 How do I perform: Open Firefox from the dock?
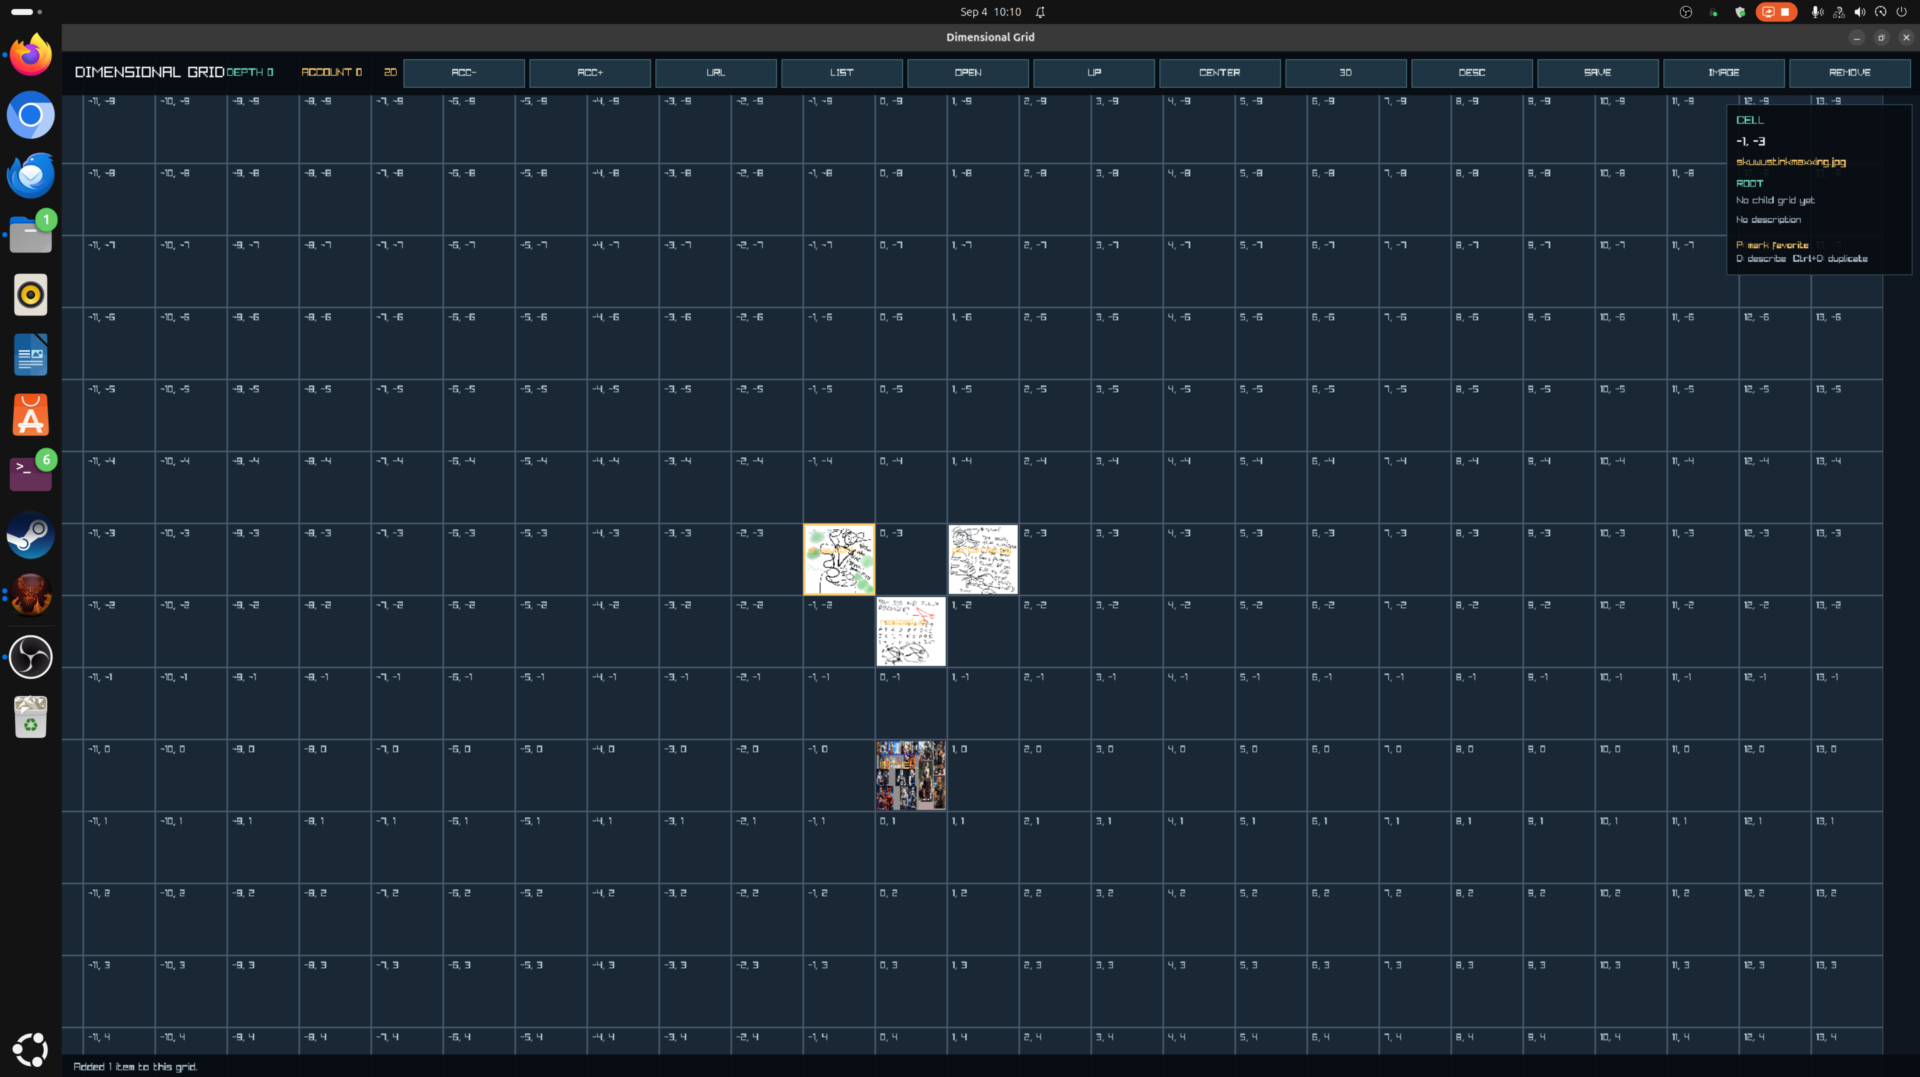(x=31, y=54)
